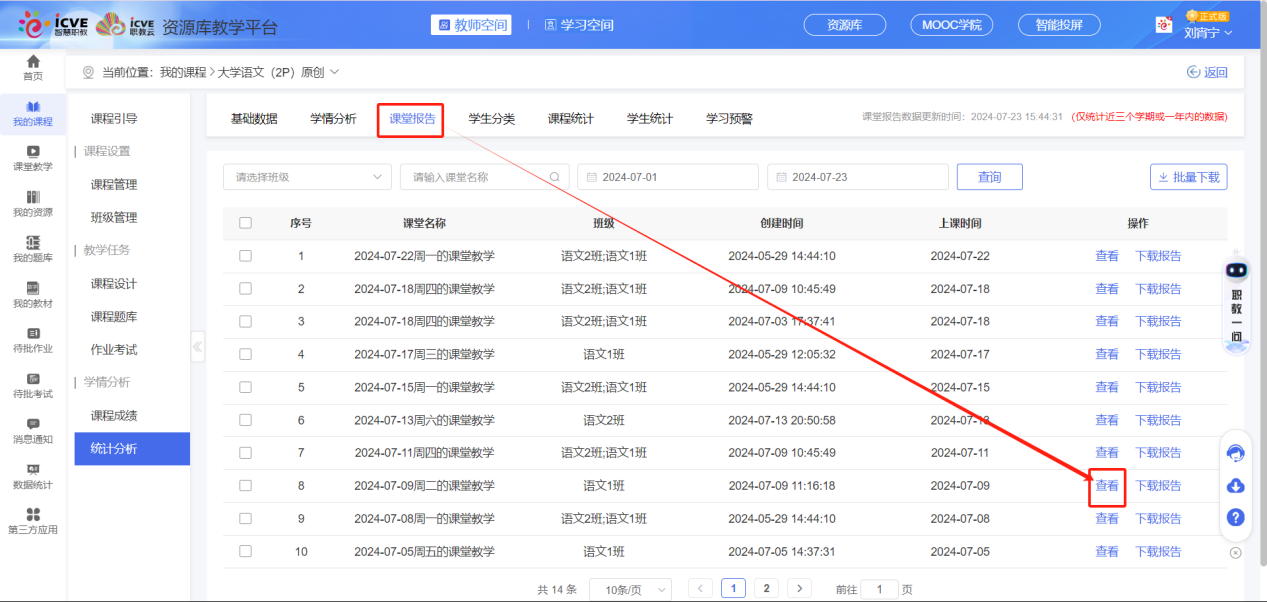Viewport: 1267px width, 602px height.
Task: Tick the checkbox for 2024-07-09周二的课堂教学
Action: coord(245,485)
